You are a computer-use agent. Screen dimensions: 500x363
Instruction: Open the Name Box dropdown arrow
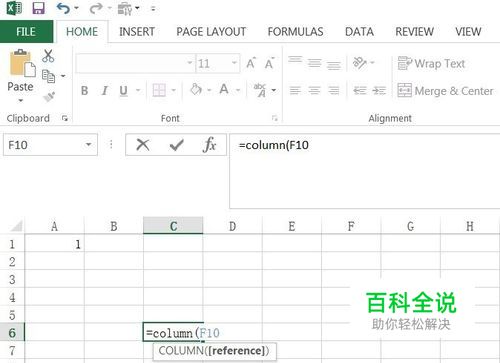click(x=88, y=145)
